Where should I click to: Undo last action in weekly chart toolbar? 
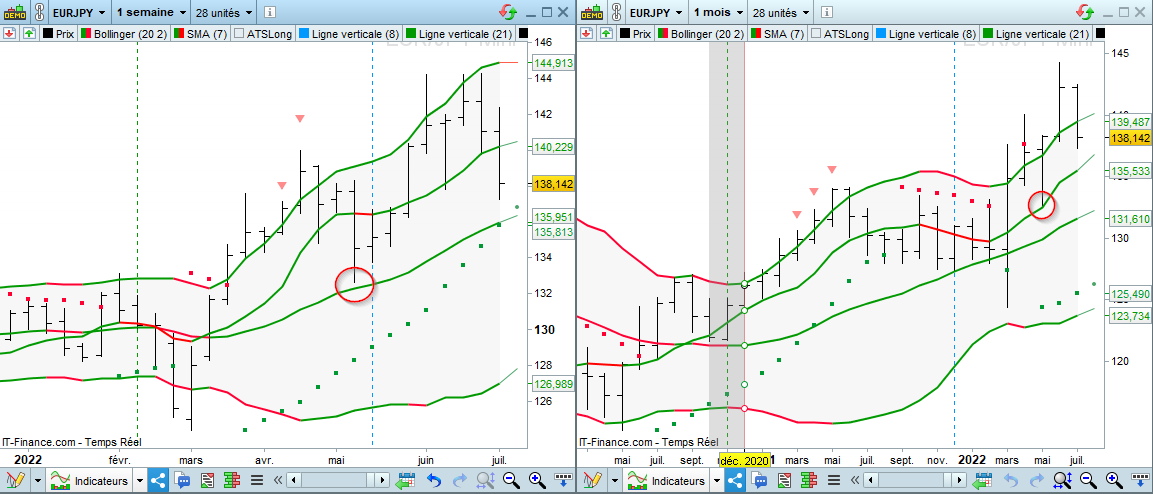[434, 481]
